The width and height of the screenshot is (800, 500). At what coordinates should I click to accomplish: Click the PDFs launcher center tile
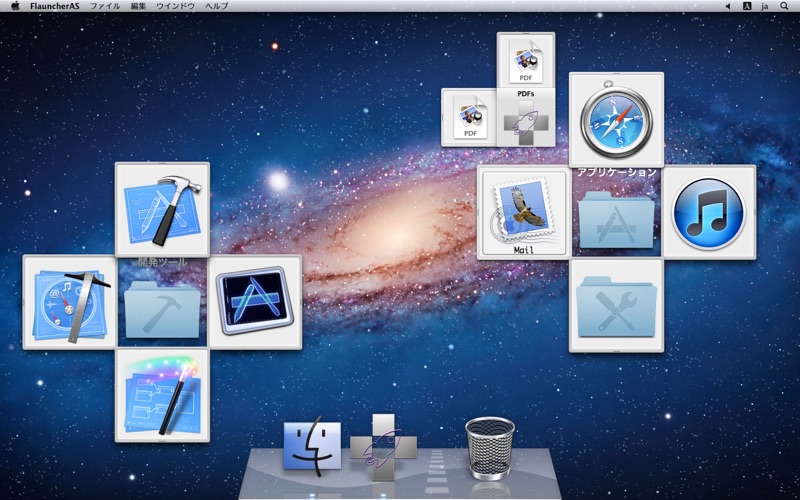[x=526, y=120]
